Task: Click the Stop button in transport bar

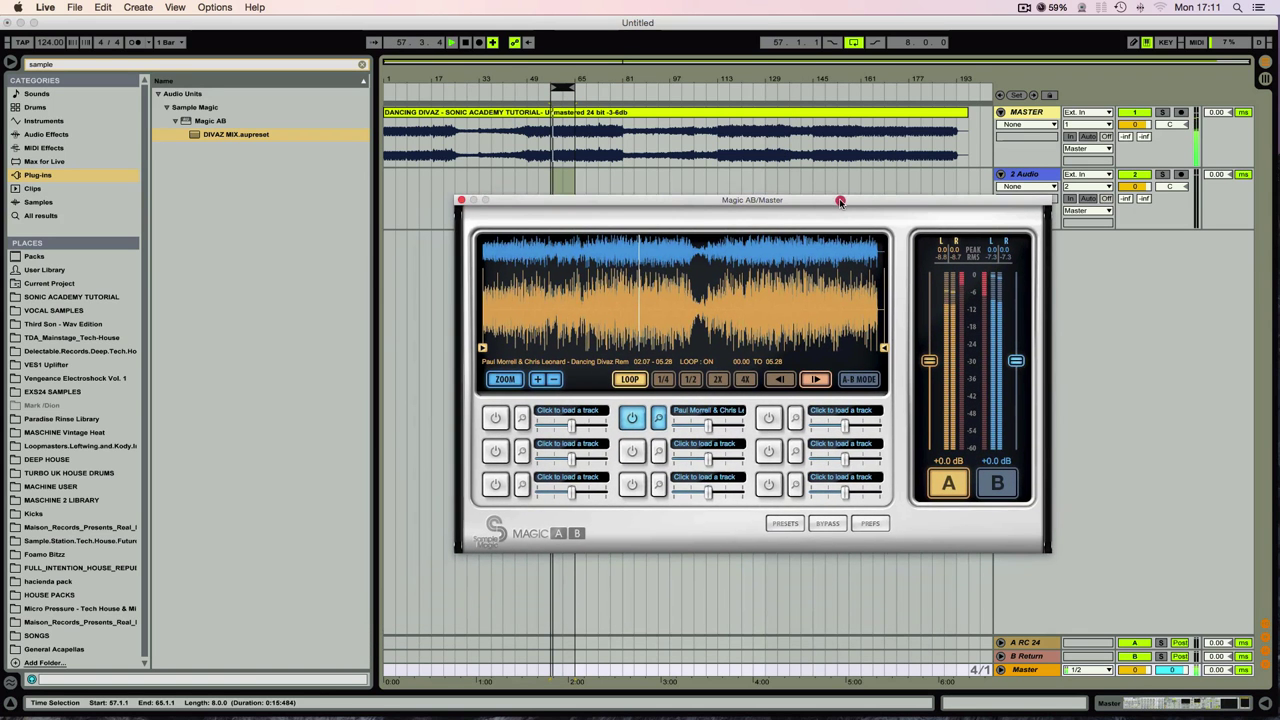Action: pyautogui.click(x=465, y=42)
